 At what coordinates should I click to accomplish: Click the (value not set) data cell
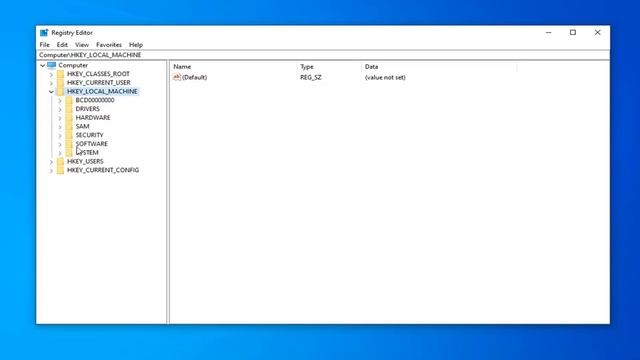pyautogui.click(x=385, y=77)
